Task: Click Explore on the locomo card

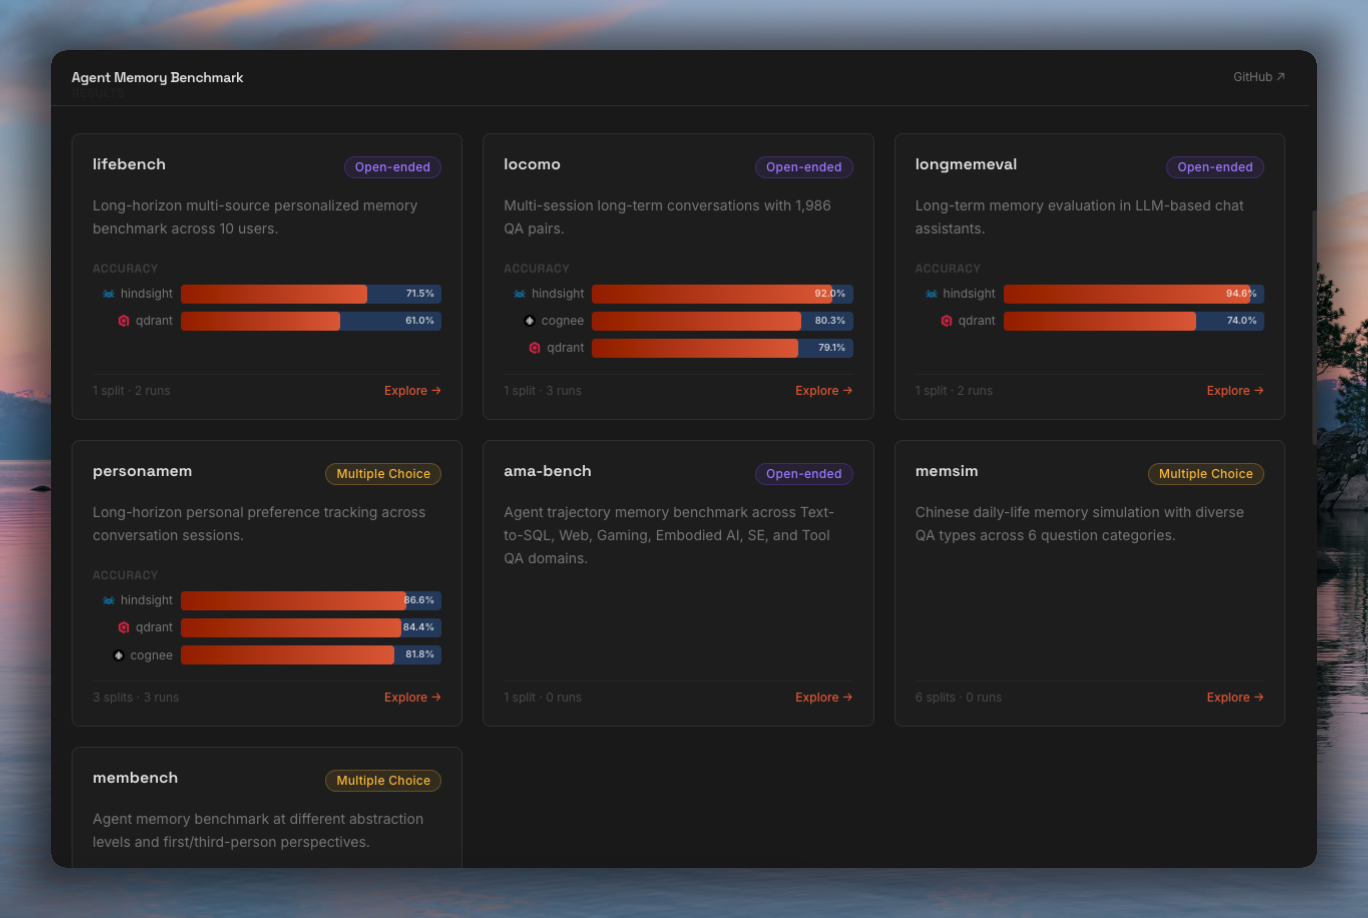Action: click(823, 390)
